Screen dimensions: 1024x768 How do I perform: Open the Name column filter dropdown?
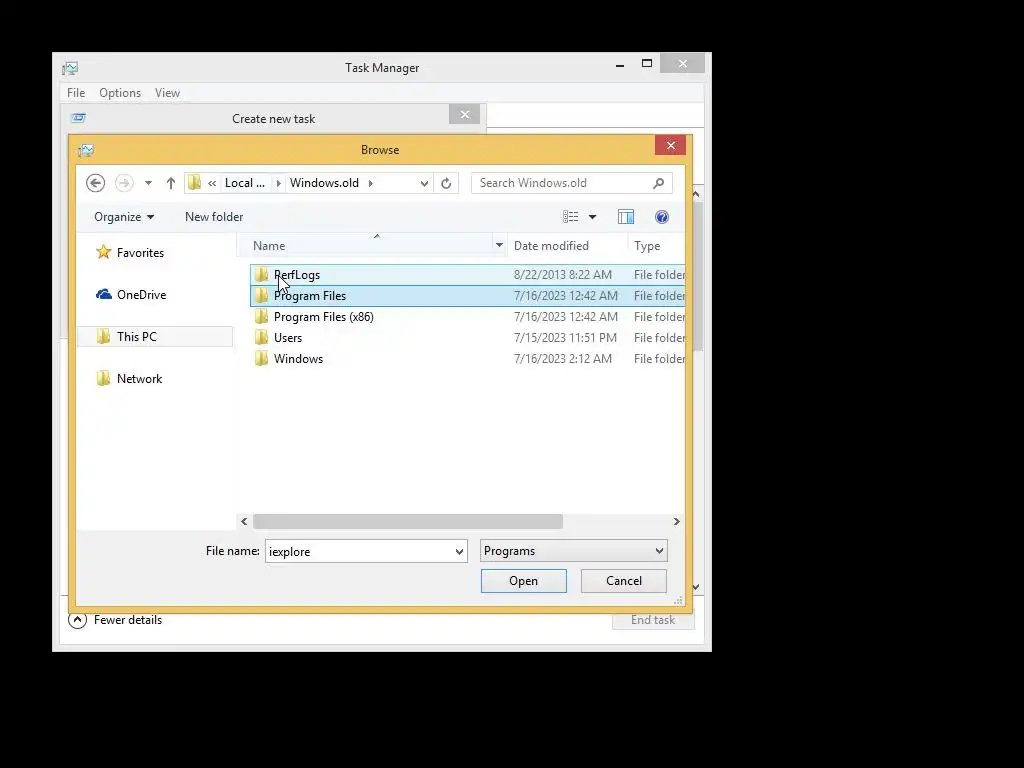click(499, 246)
